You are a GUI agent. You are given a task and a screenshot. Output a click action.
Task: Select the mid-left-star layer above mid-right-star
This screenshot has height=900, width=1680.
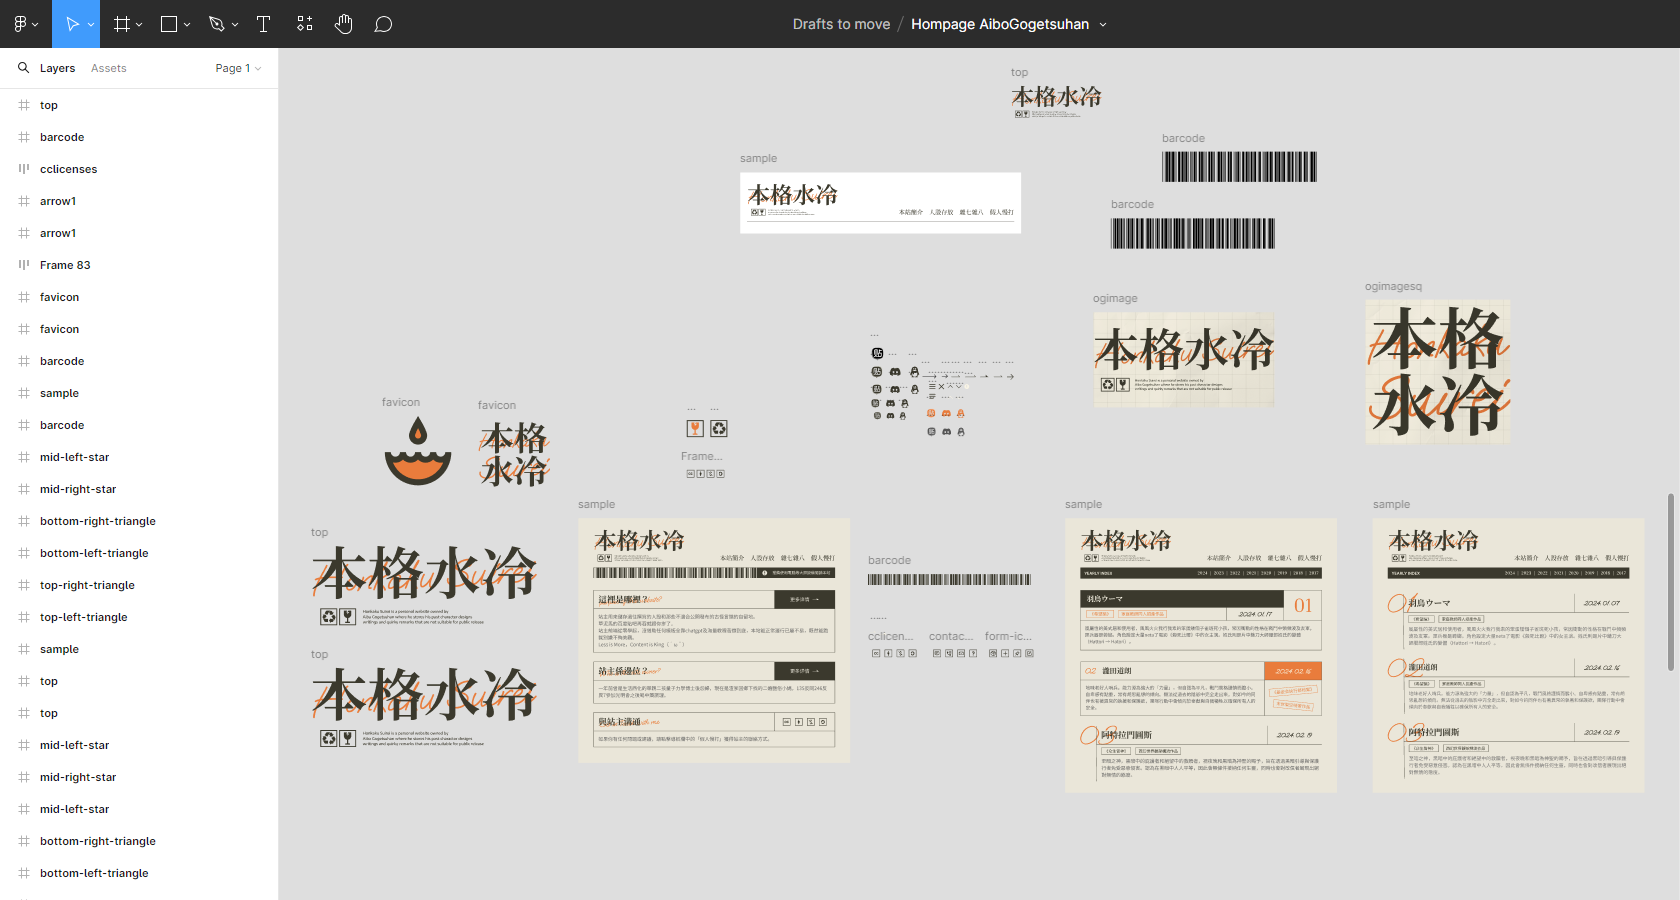tap(139, 457)
